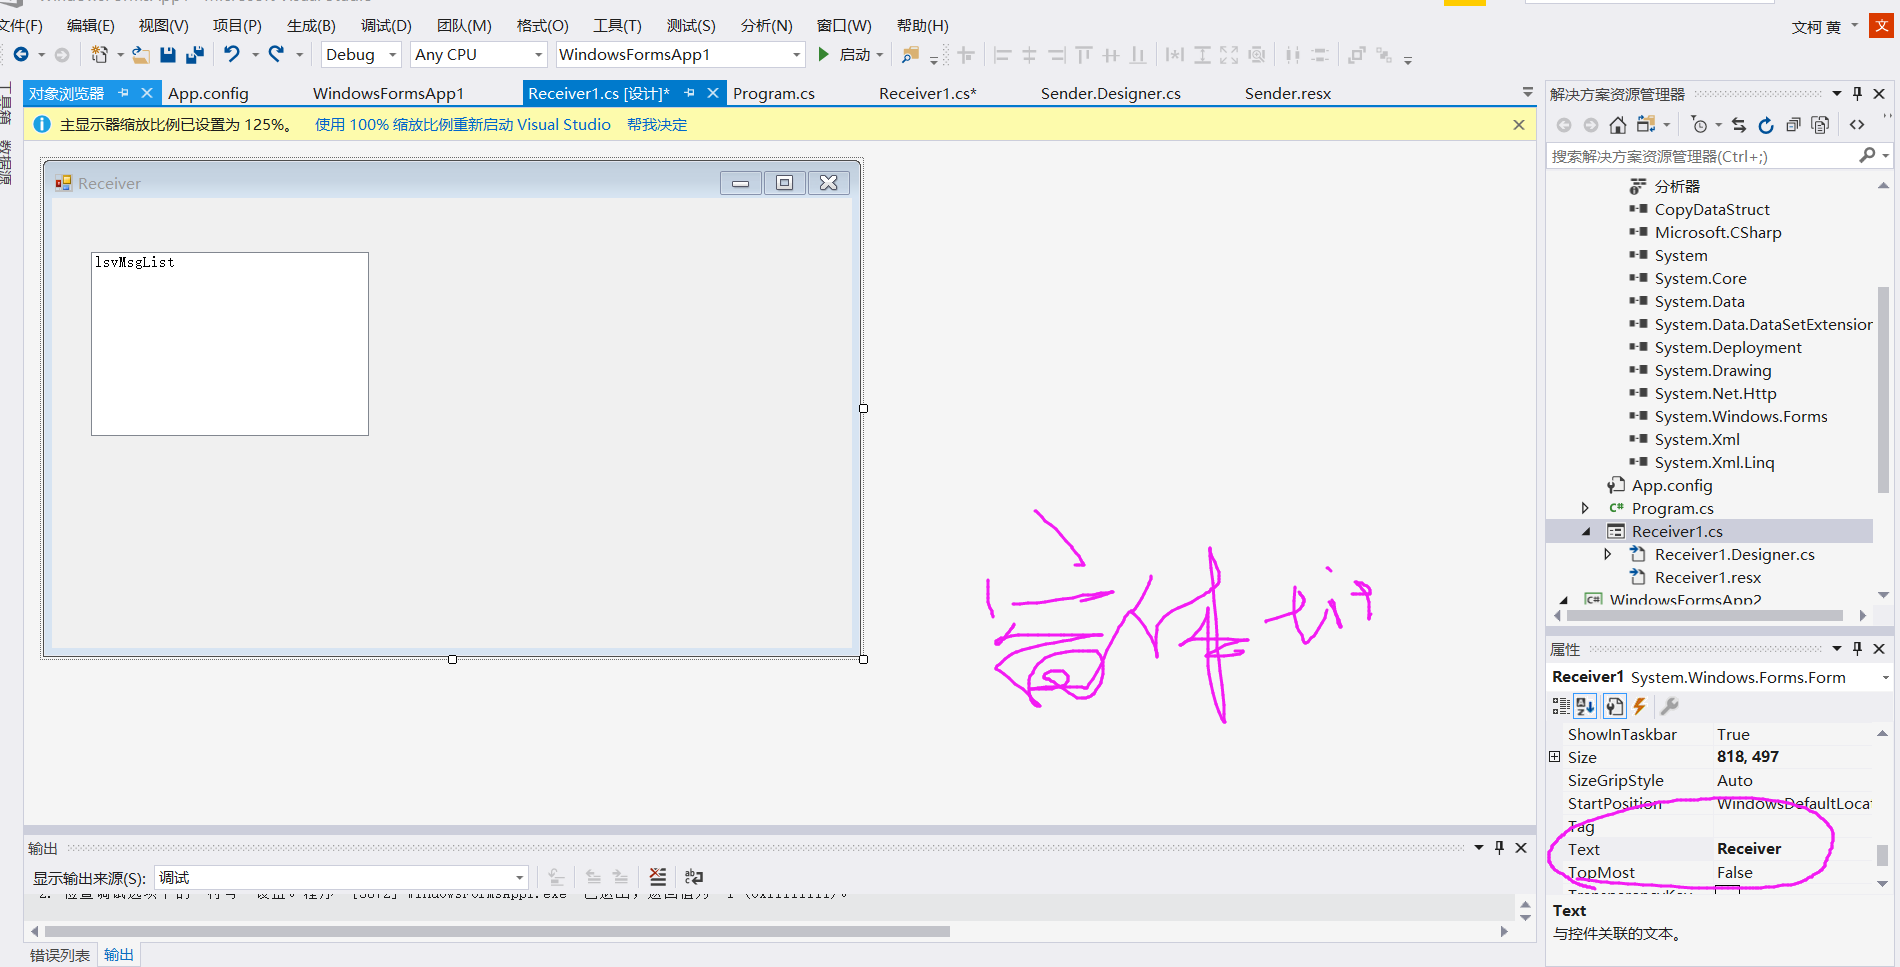Switch to the App.config tab
The image size is (1900, 967).
point(208,93)
